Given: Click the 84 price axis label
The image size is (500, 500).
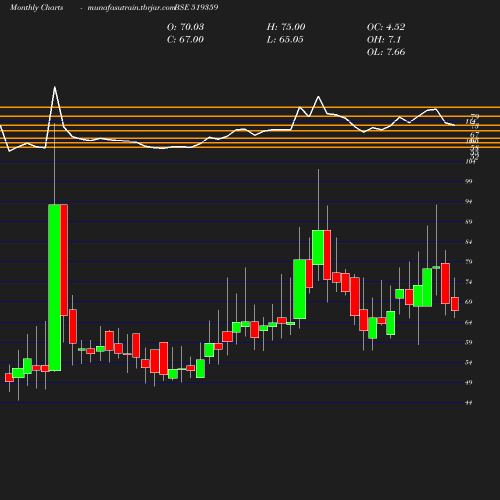Looking at the screenshot, I should coord(469,241).
